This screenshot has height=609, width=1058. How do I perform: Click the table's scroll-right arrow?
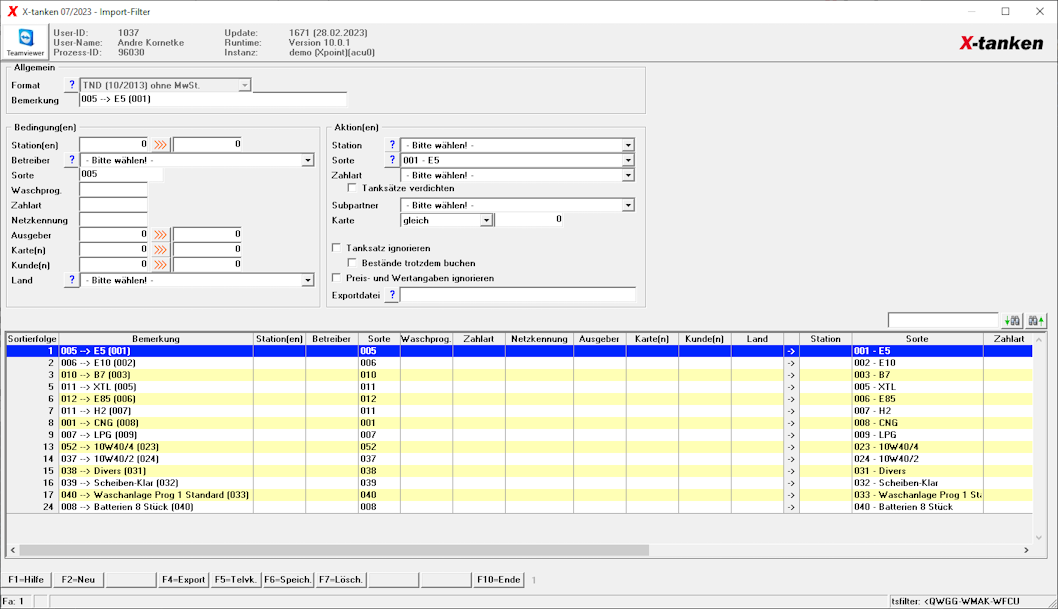tap(1026, 550)
